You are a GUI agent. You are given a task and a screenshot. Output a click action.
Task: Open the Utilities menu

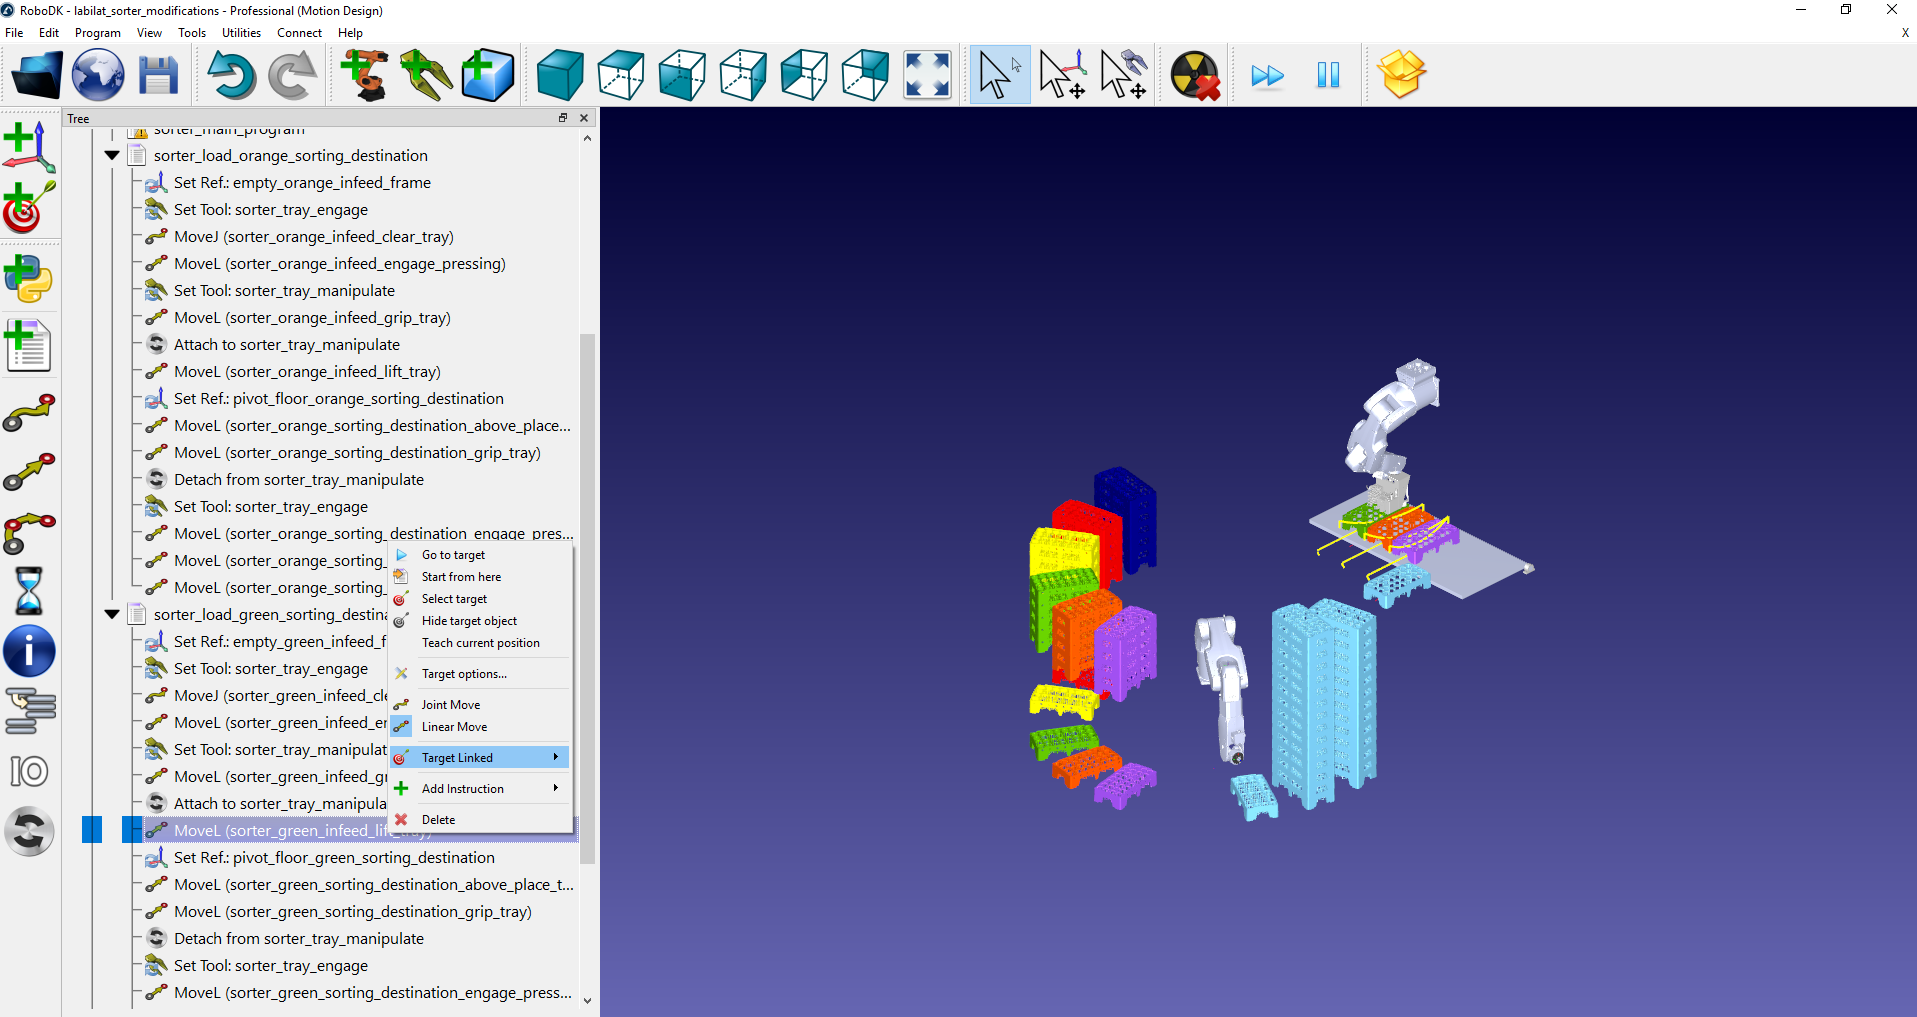click(x=241, y=33)
